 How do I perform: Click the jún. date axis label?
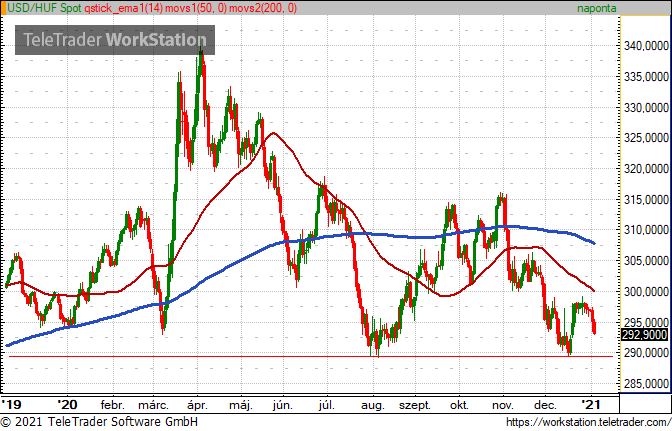(x=282, y=405)
